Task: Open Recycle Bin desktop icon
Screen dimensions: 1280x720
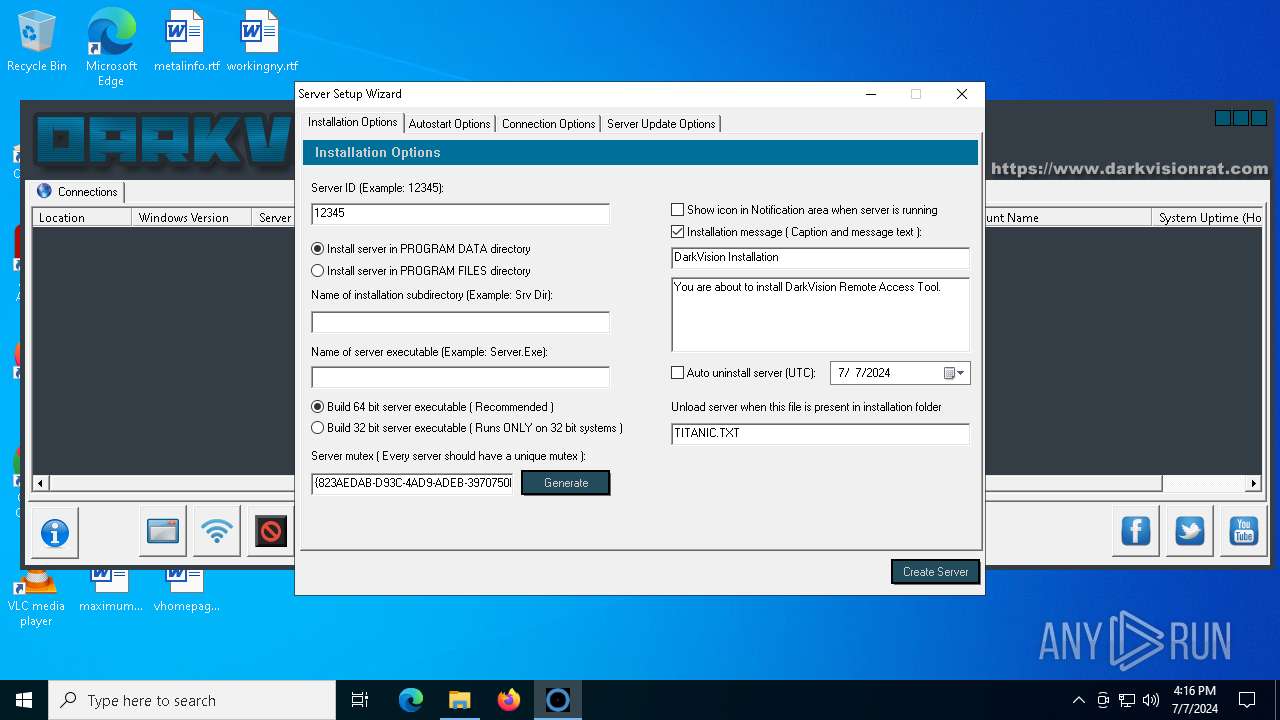Action: point(37,42)
